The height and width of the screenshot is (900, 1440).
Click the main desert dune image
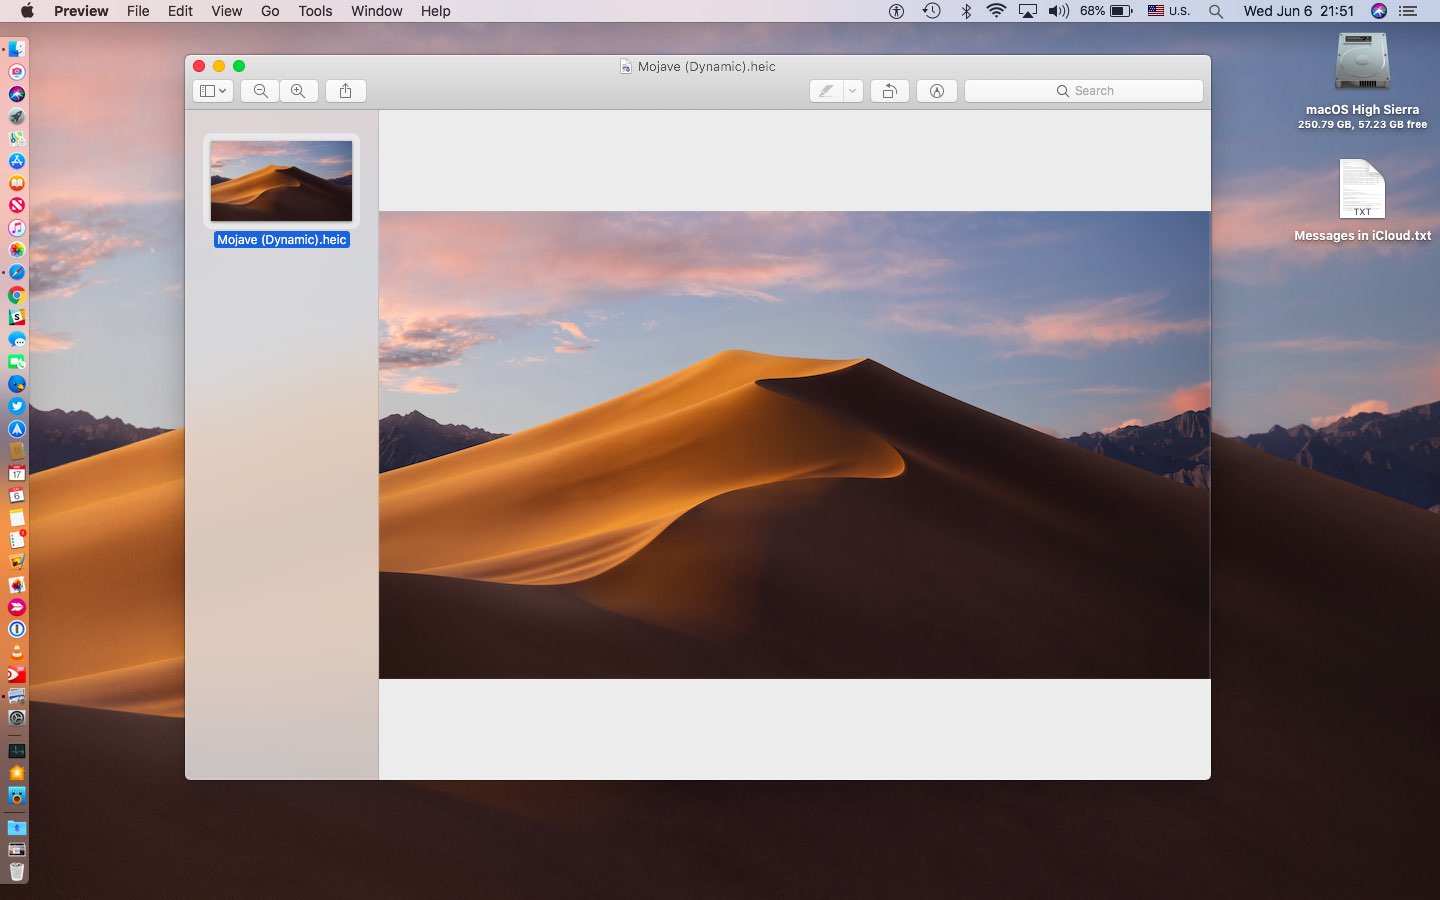794,445
